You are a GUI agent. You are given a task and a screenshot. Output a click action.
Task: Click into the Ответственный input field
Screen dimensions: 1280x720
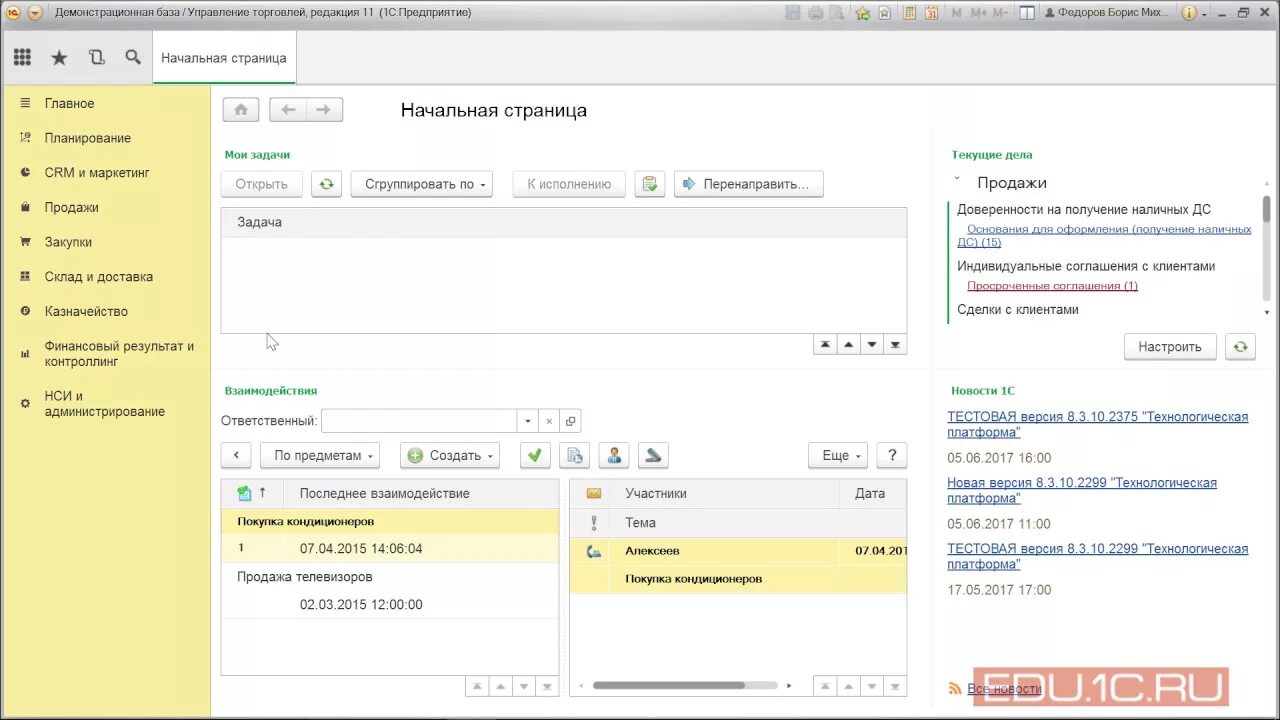(x=419, y=421)
